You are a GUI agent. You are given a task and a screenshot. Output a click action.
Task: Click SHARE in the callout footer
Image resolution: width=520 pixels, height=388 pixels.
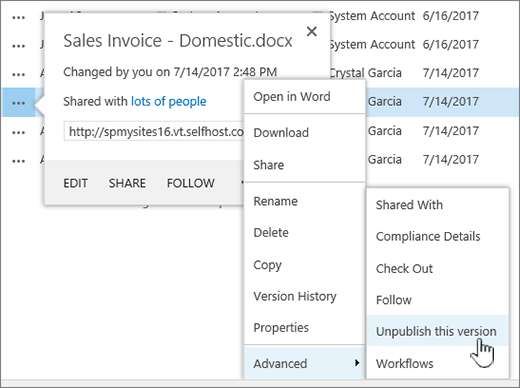[x=127, y=183]
